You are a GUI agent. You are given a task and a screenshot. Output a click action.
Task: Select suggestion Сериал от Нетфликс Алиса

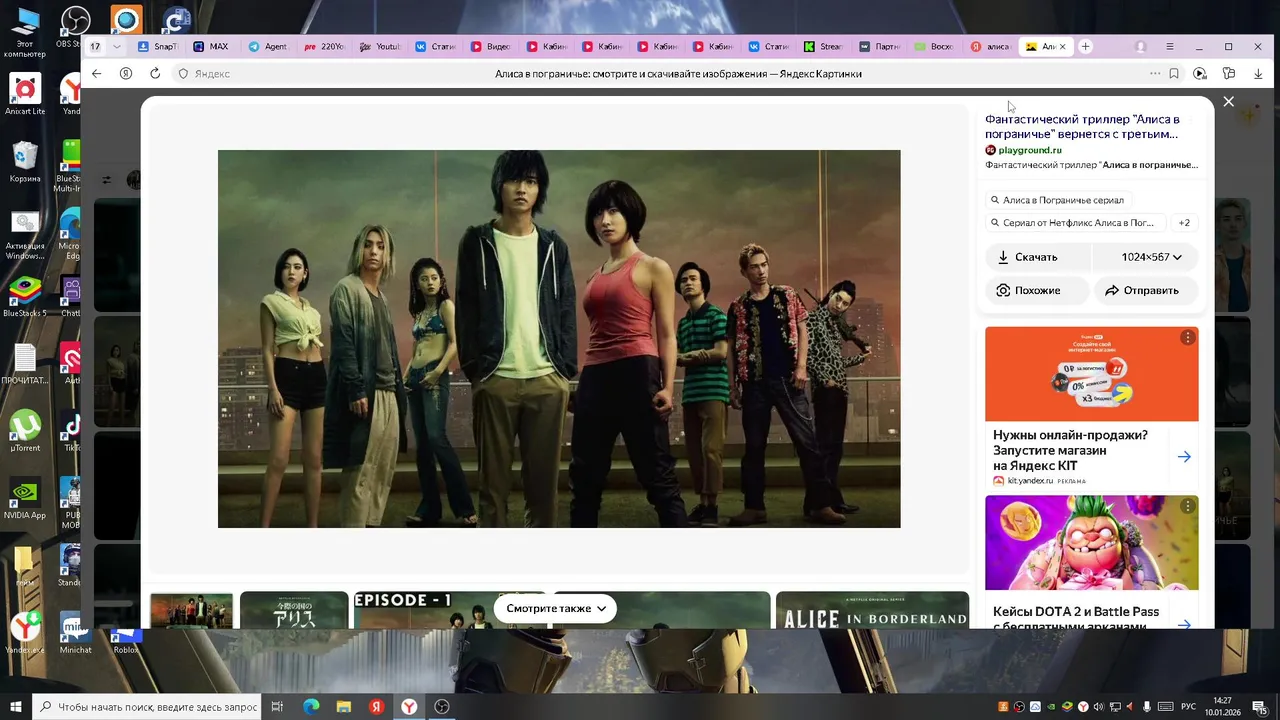click(1076, 223)
